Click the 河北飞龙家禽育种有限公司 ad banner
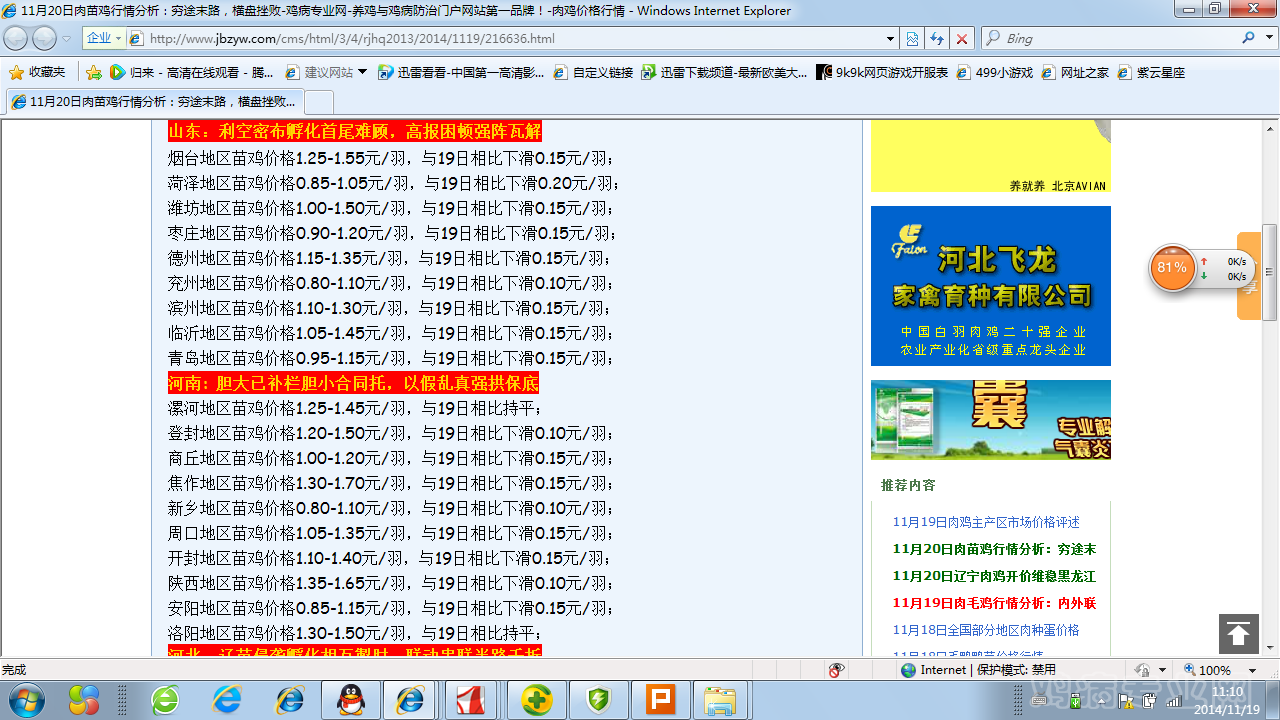 pos(990,286)
